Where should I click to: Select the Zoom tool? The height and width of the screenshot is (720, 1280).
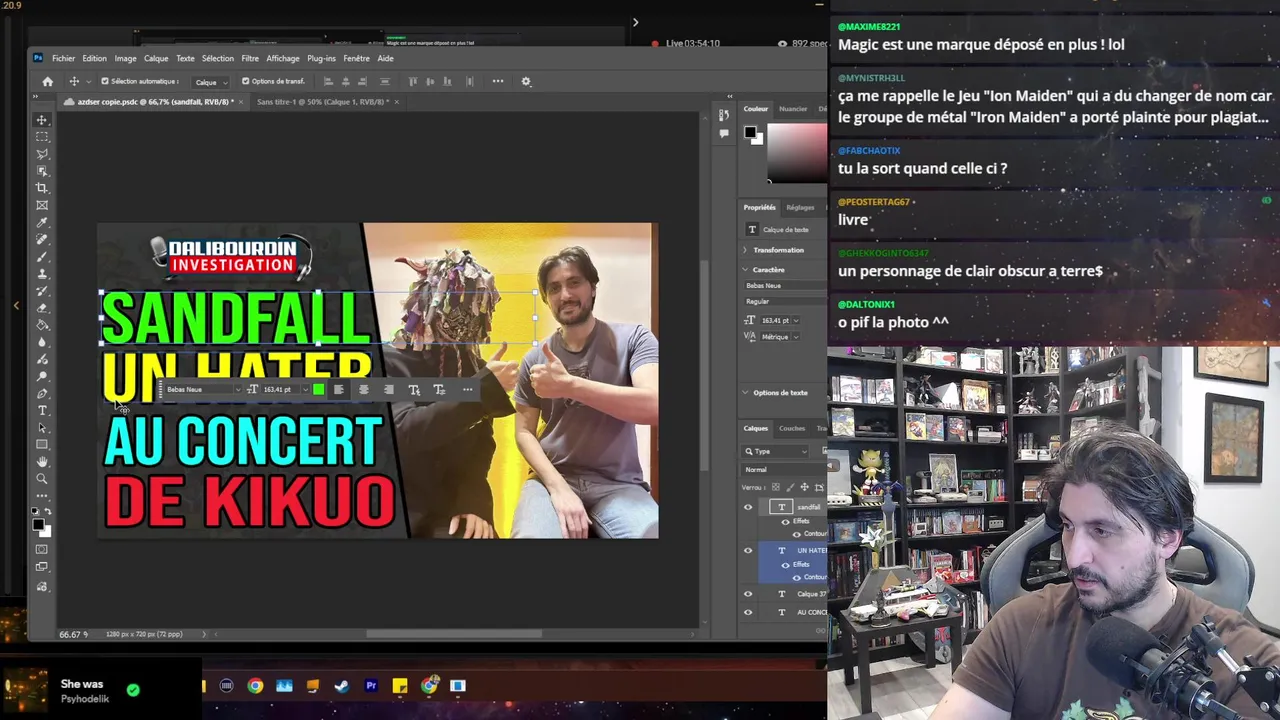pyautogui.click(x=42, y=478)
